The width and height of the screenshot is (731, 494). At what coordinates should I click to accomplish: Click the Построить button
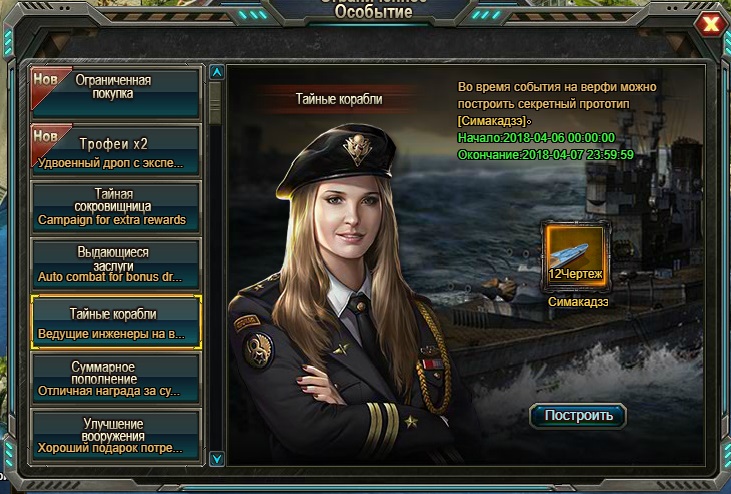click(x=578, y=416)
